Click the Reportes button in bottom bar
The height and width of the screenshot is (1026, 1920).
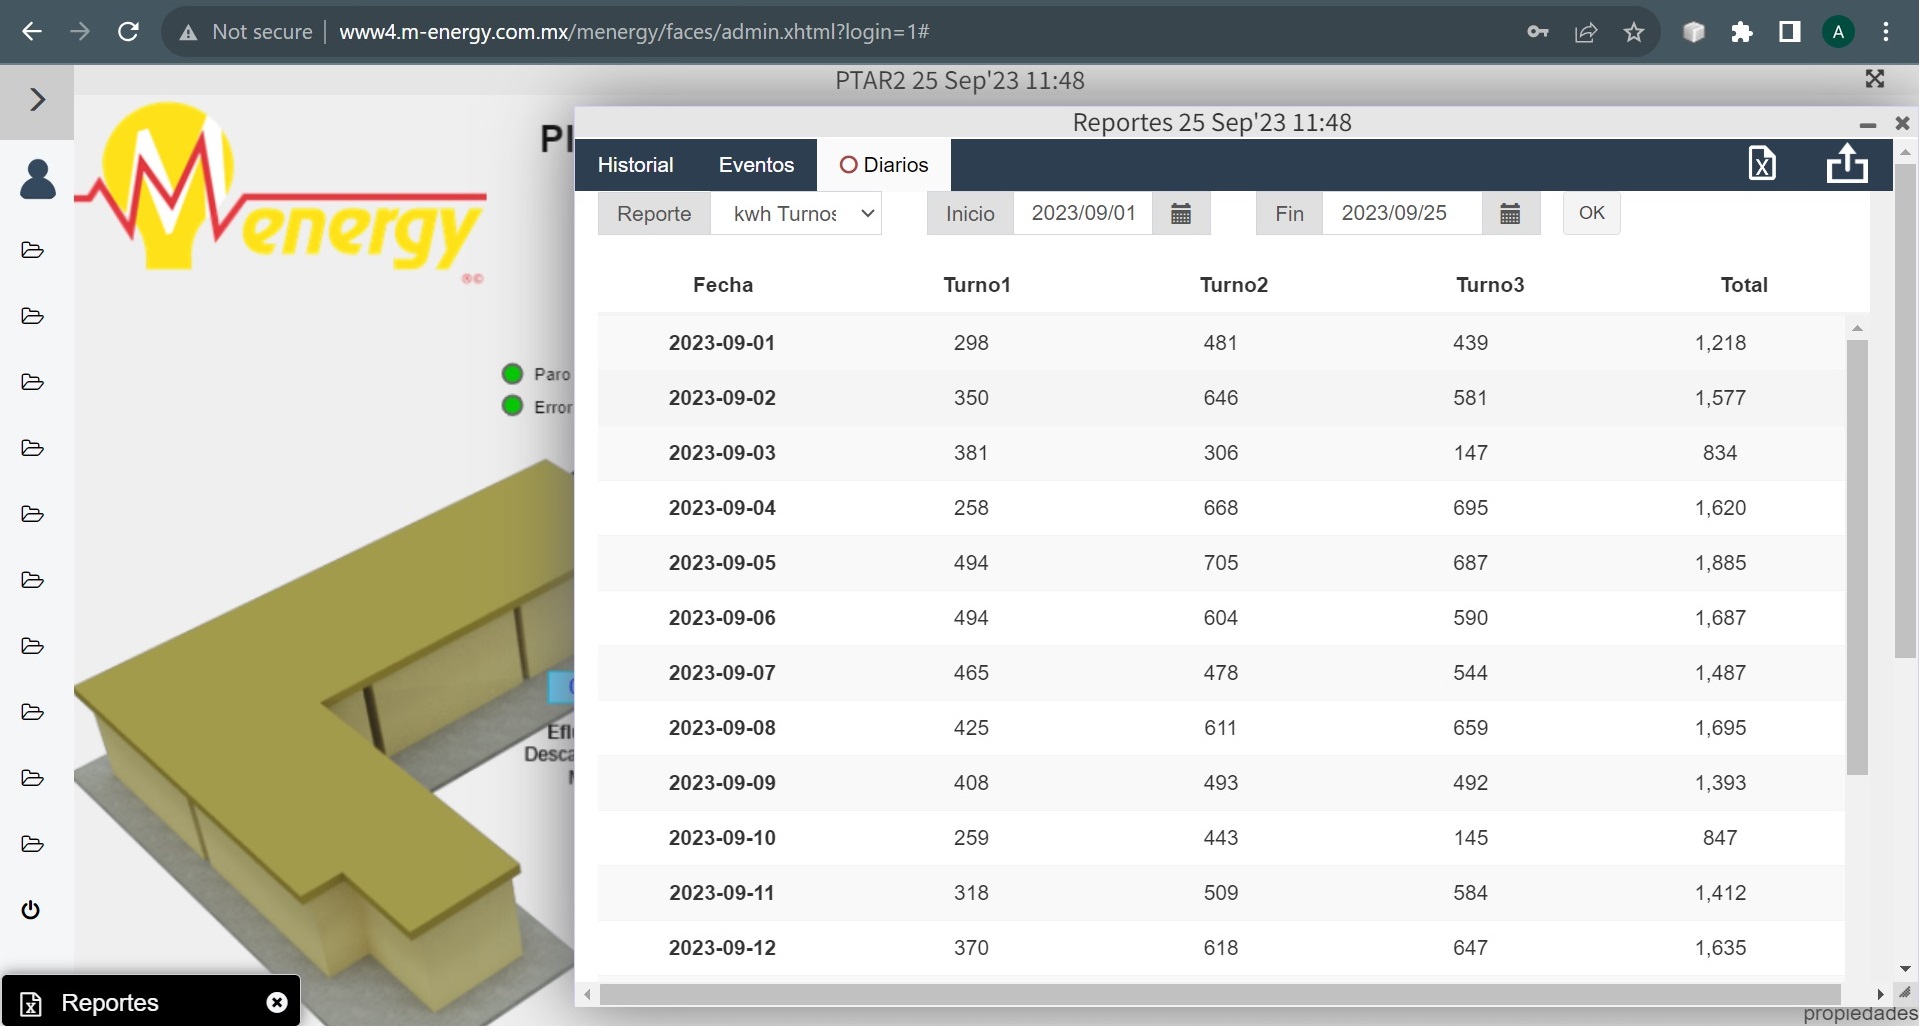110,1002
